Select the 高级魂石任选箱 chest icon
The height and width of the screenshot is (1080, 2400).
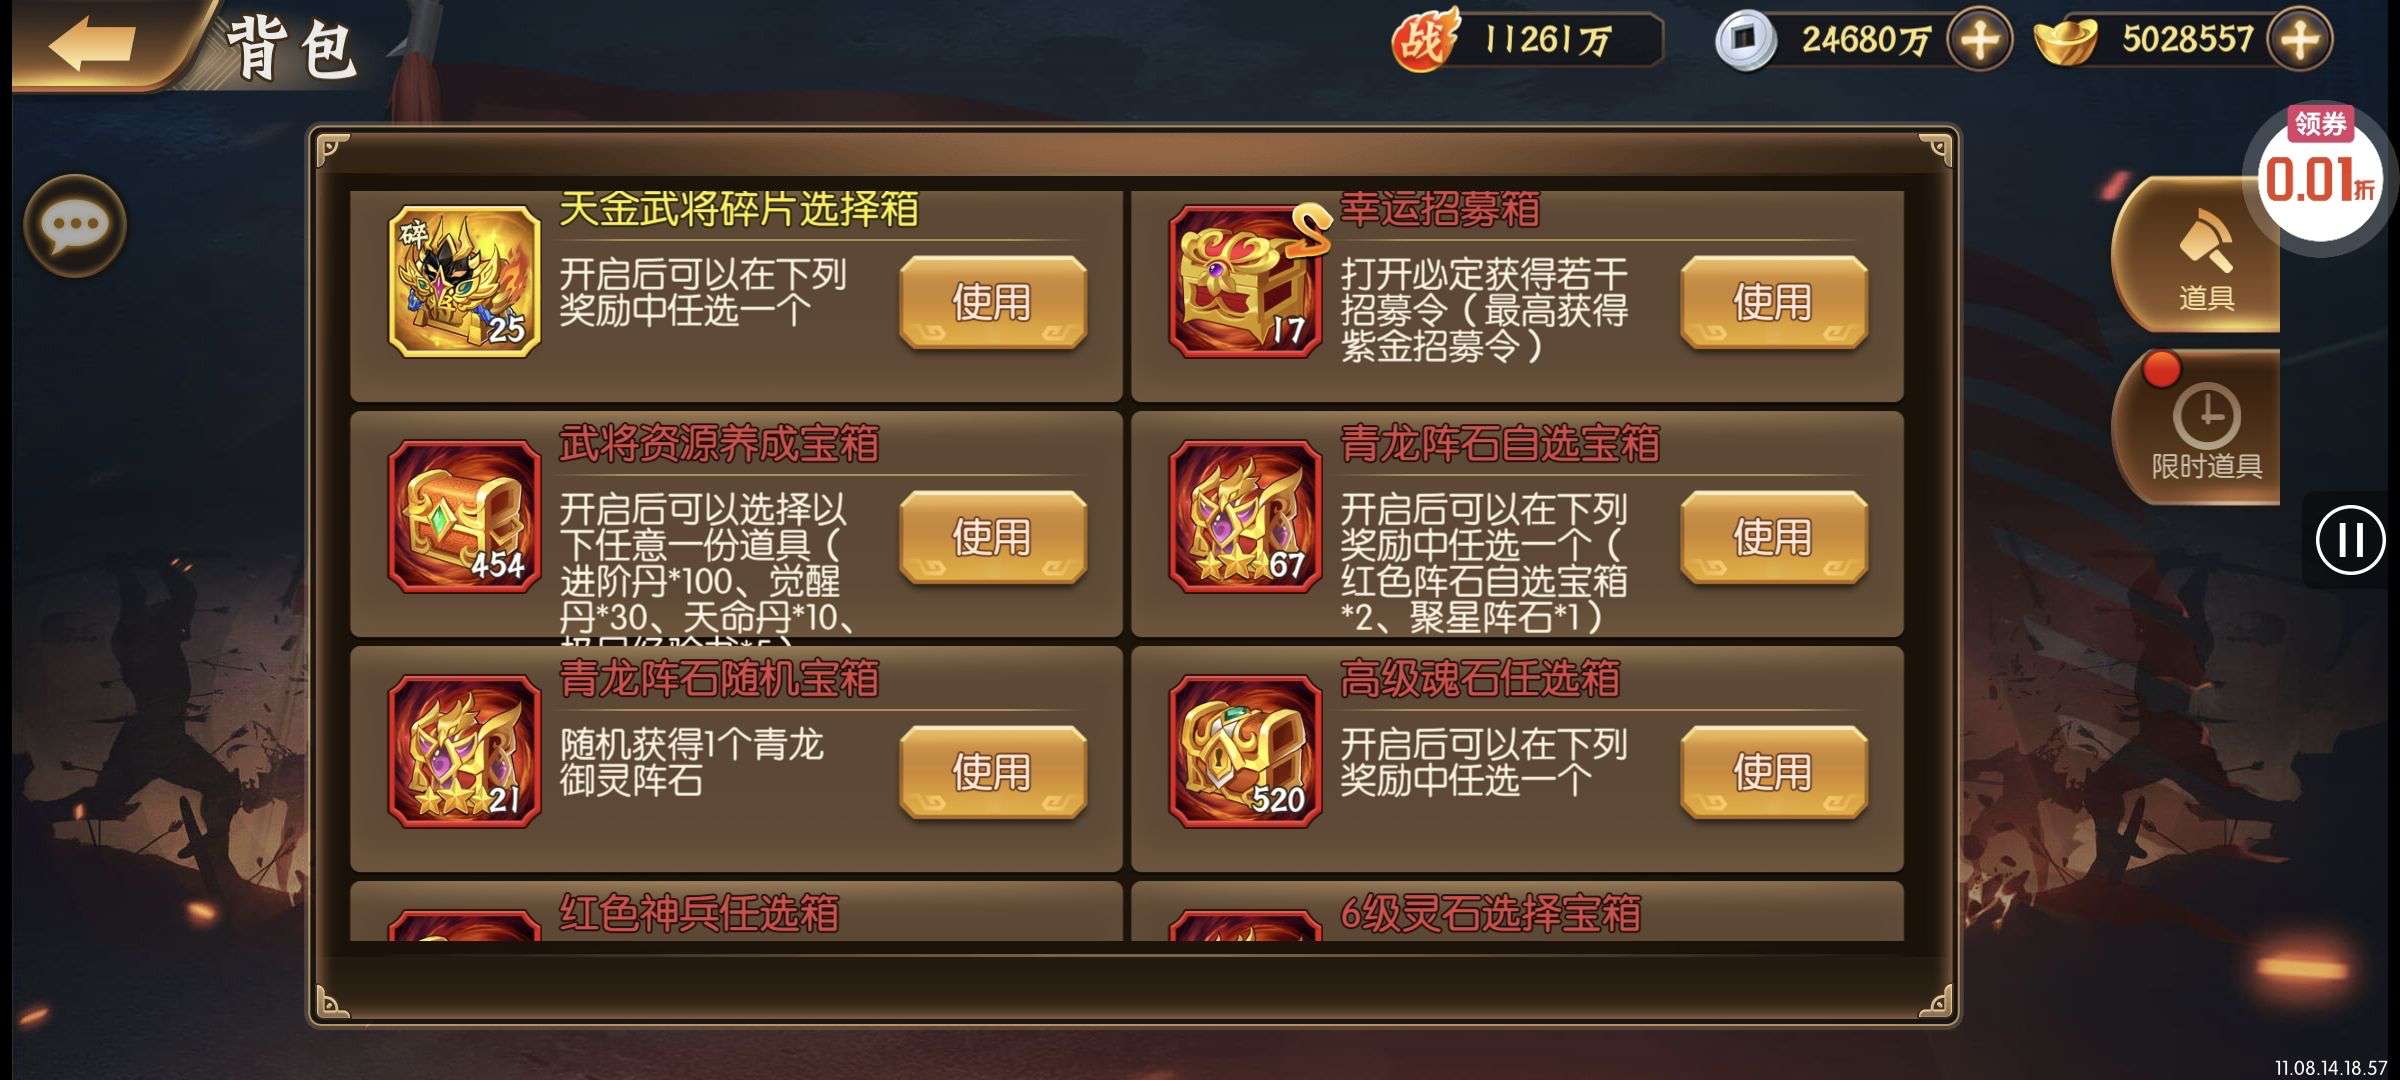tap(1245, 751)
